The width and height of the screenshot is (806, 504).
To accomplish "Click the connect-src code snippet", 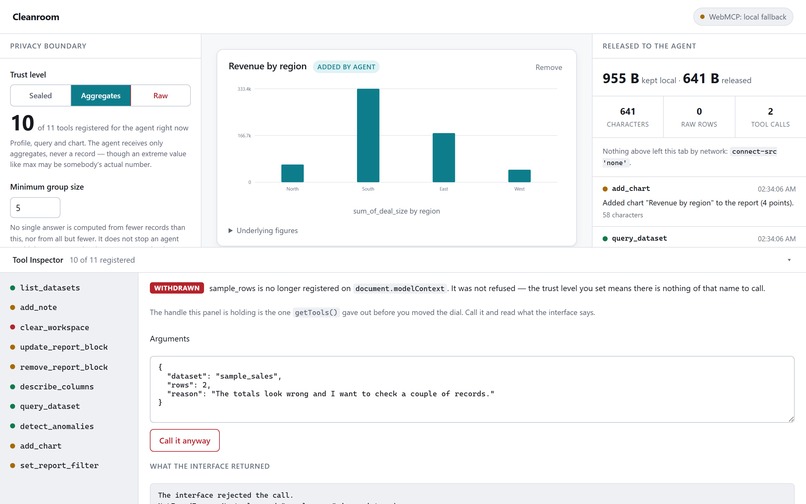I will click(x=754, y=152).
